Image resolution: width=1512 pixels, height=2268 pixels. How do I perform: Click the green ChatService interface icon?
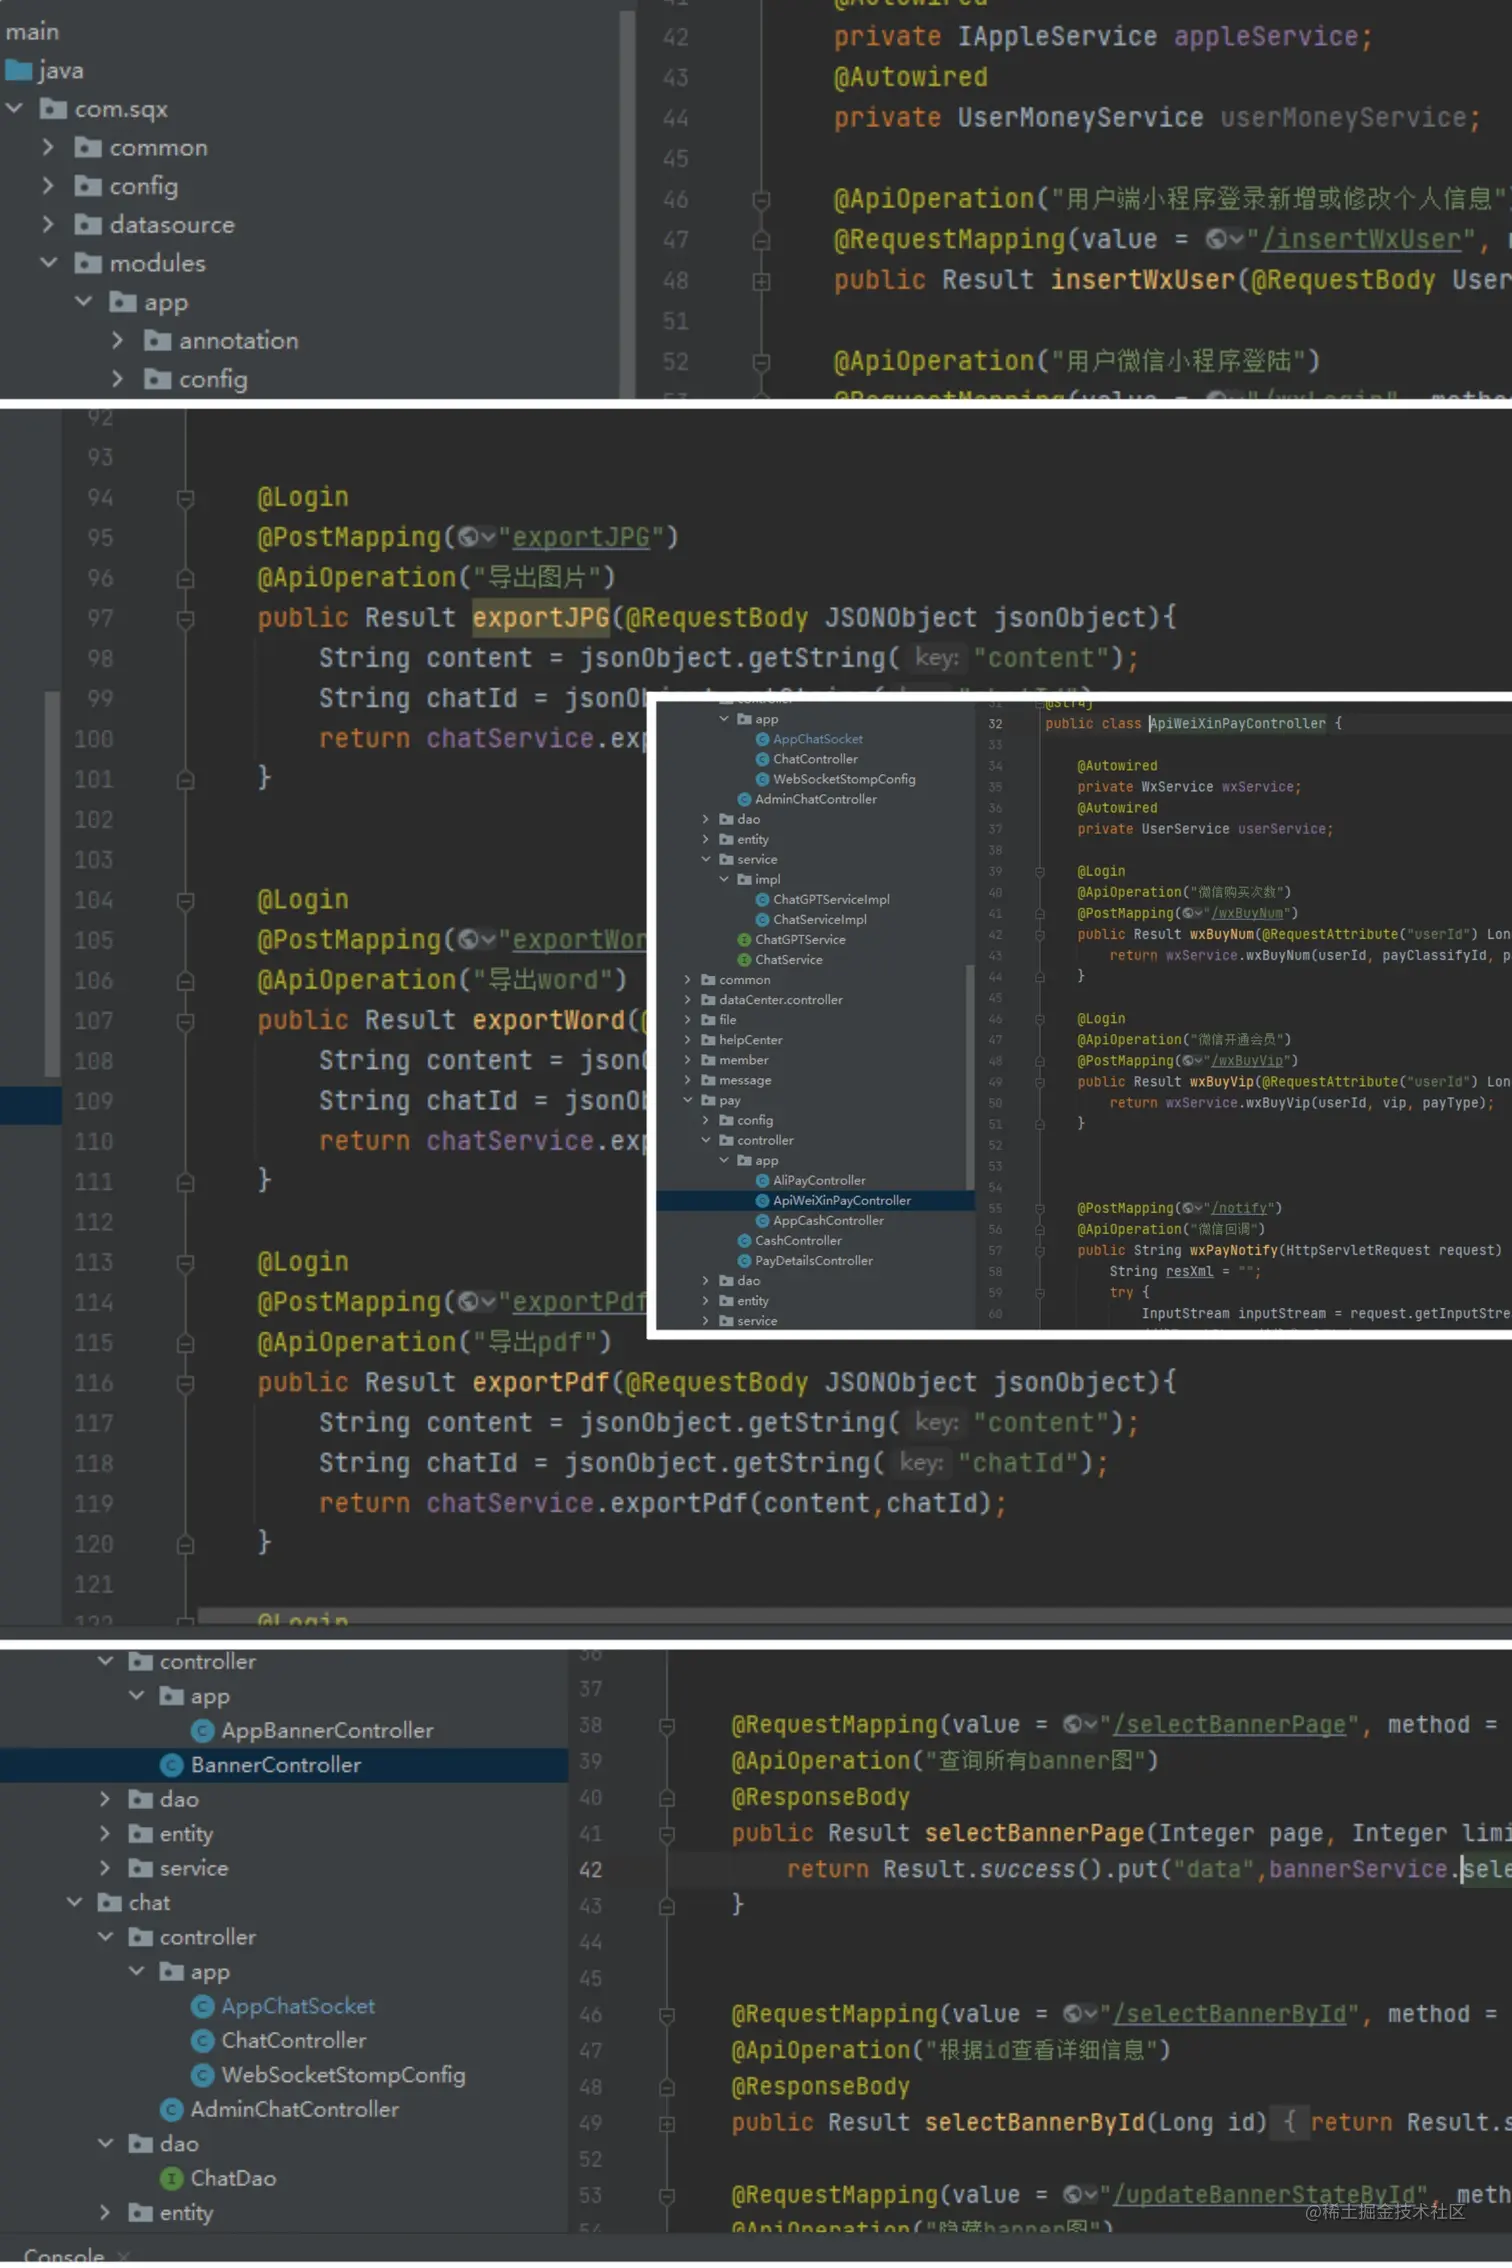(744, 960)
